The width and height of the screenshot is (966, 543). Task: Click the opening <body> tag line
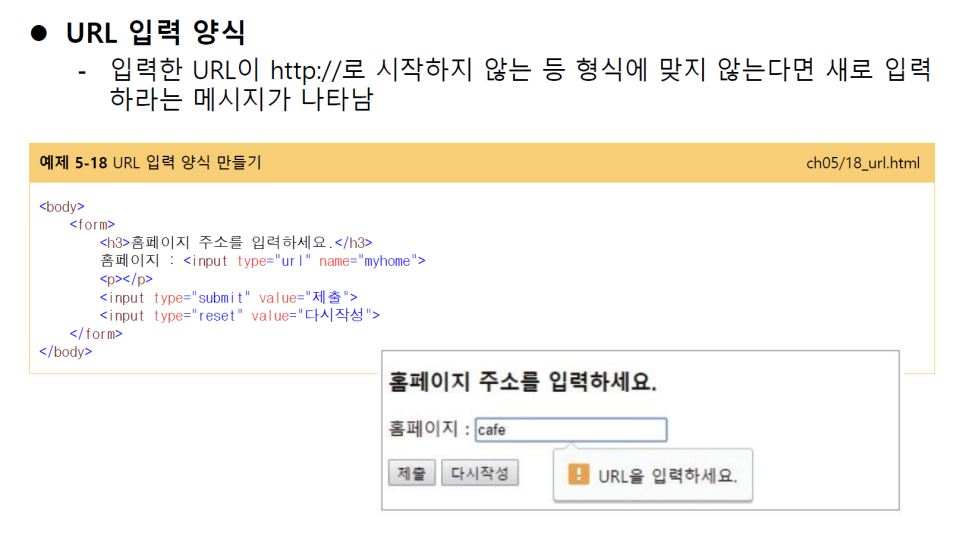(x=62, y=206)
